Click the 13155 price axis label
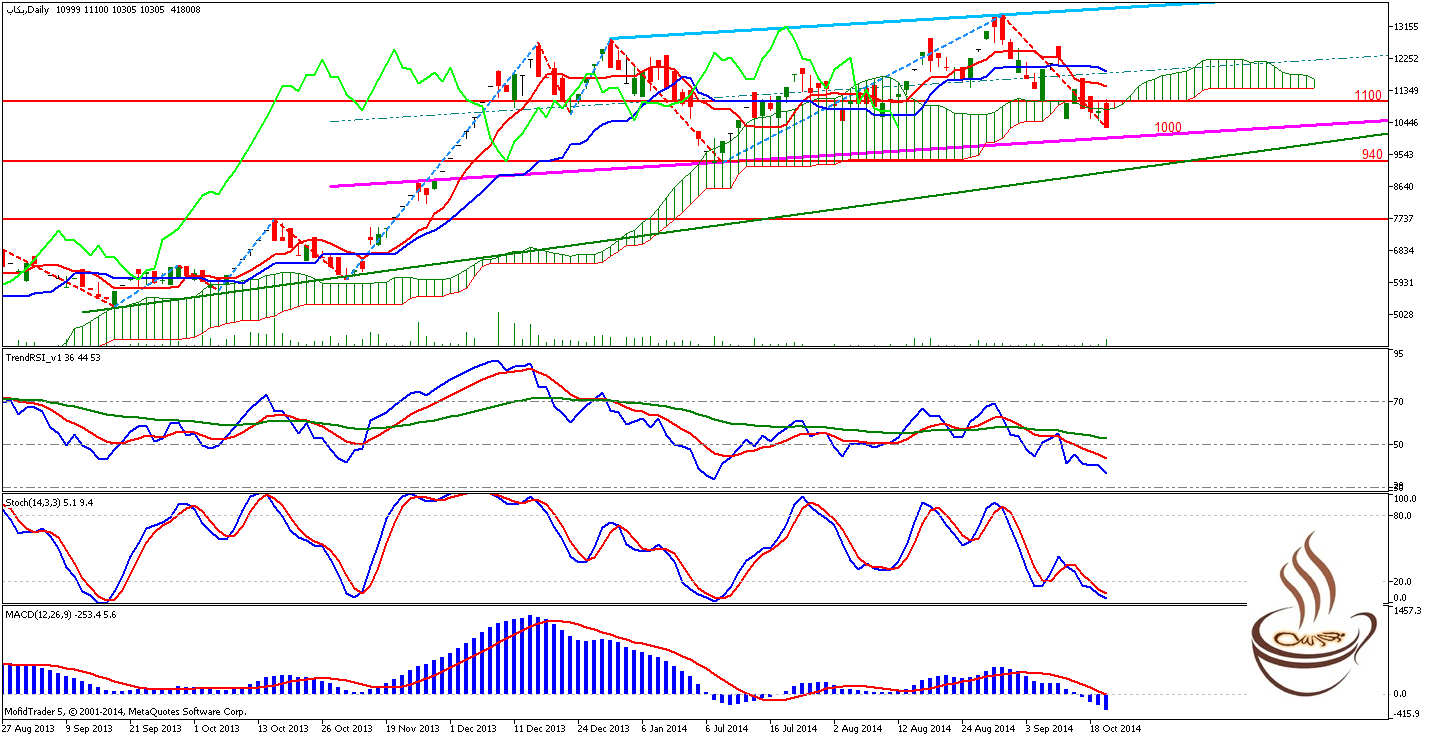Screen dimensions: 1436x740 click(x=1409, y=27)
